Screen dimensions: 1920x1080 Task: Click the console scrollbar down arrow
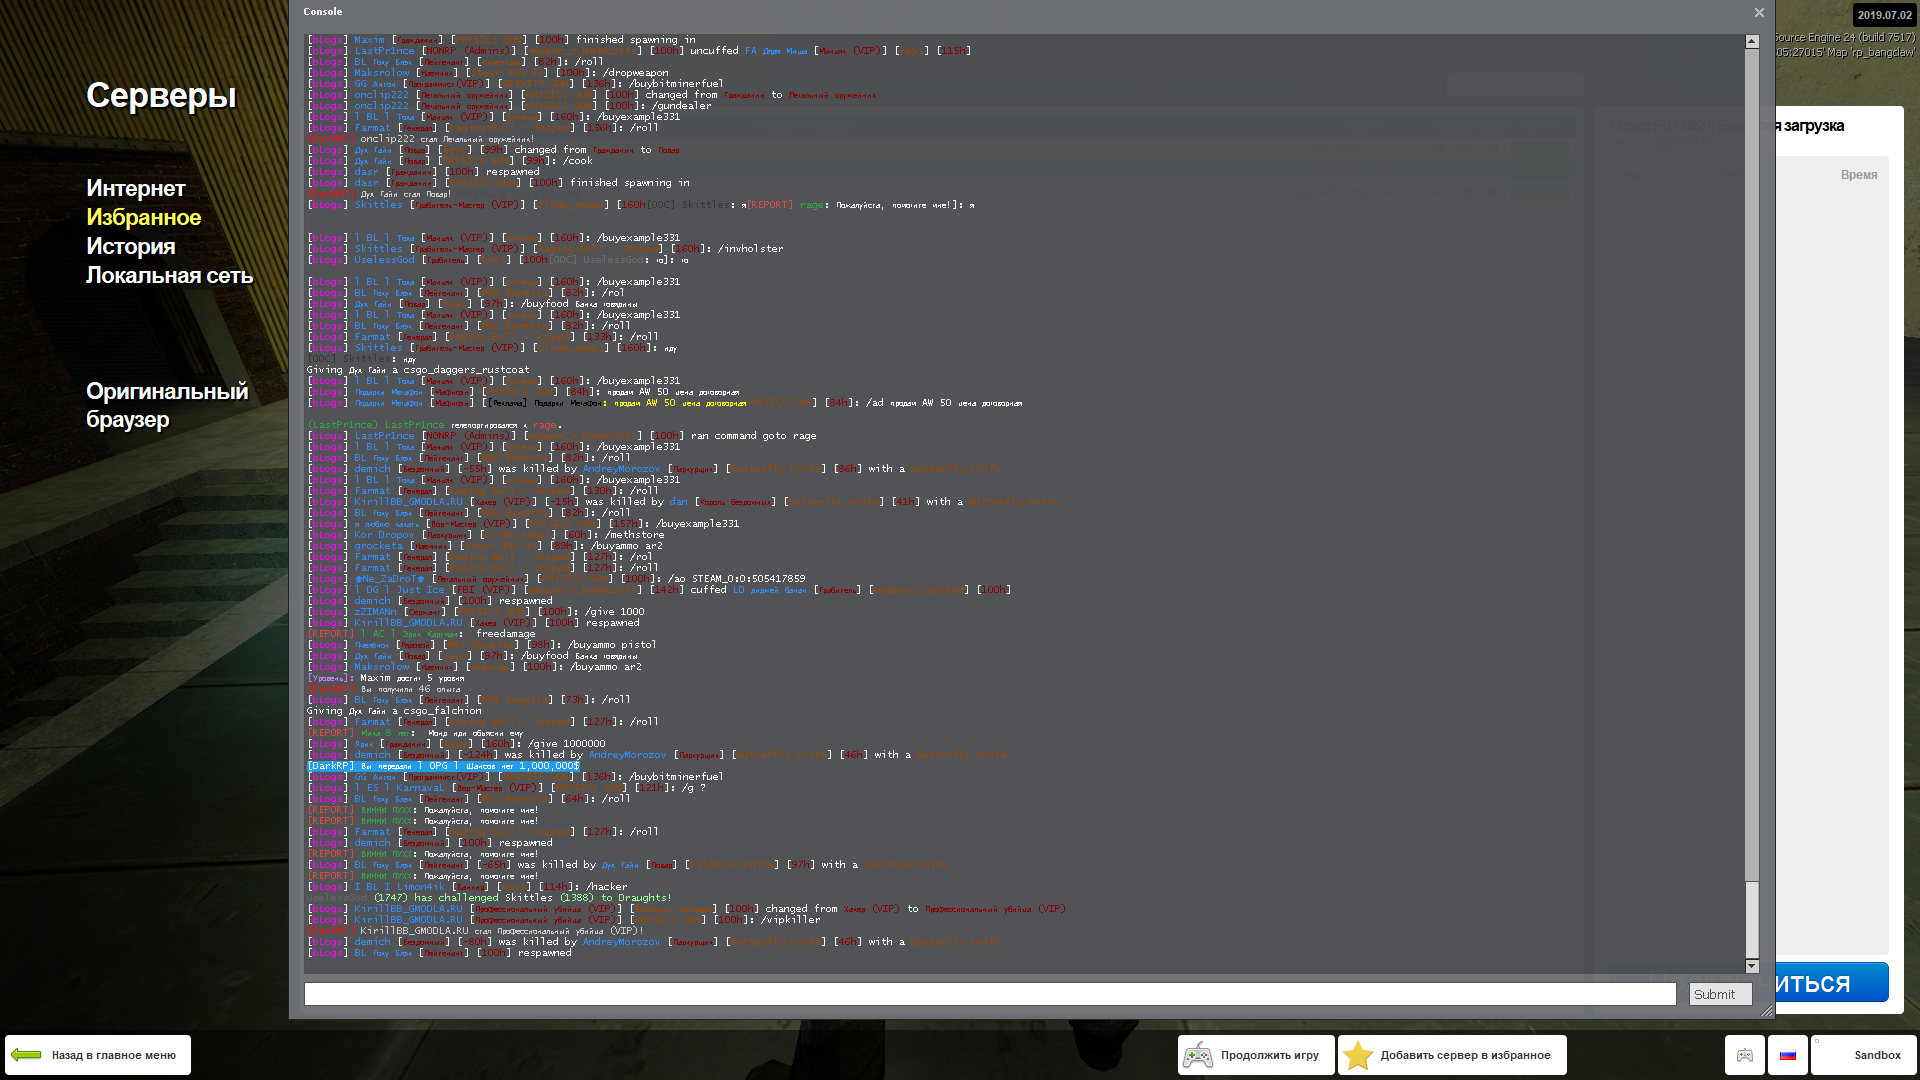[1752, 966]
